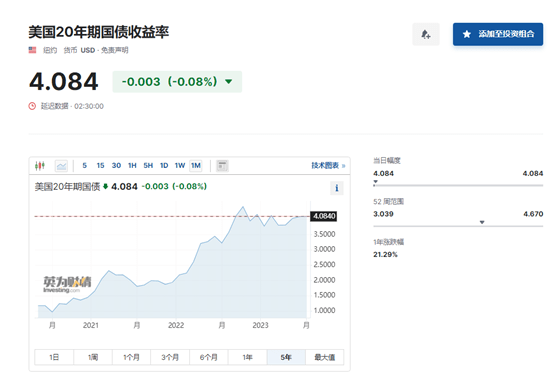The image size is (558, 388).
Task: Switch chart to candlestick view icon
Action: pyautogui.click(x=40, y=166)
